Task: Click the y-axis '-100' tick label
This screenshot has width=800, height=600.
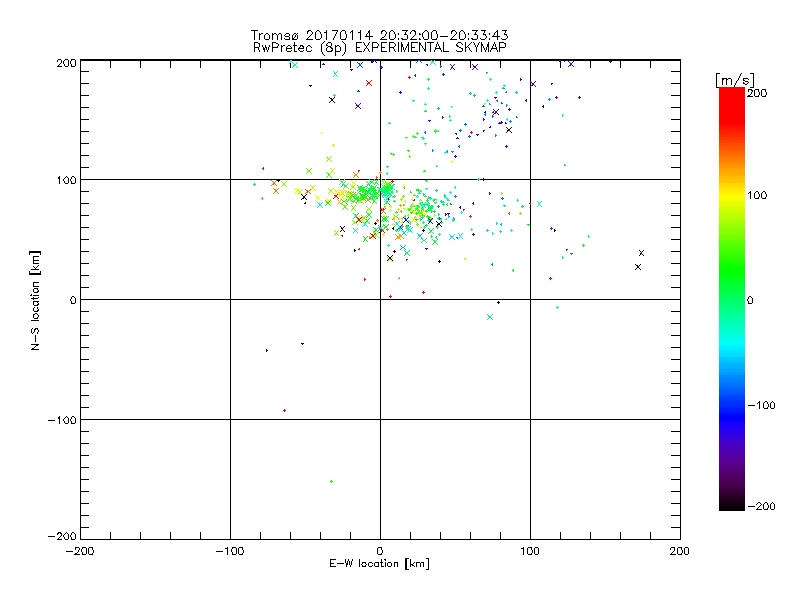Action: click(x=62, y=420)
